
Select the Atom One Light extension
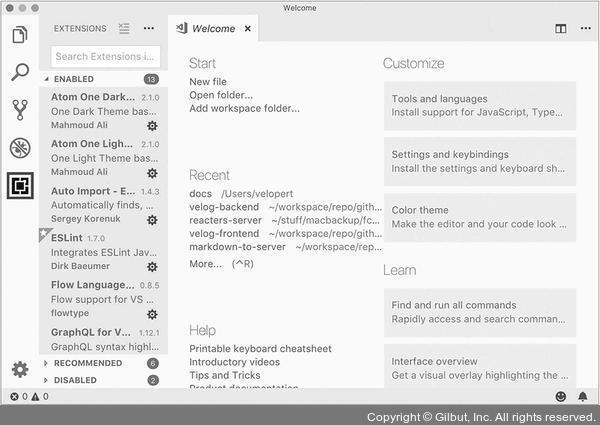click(103, 158)
